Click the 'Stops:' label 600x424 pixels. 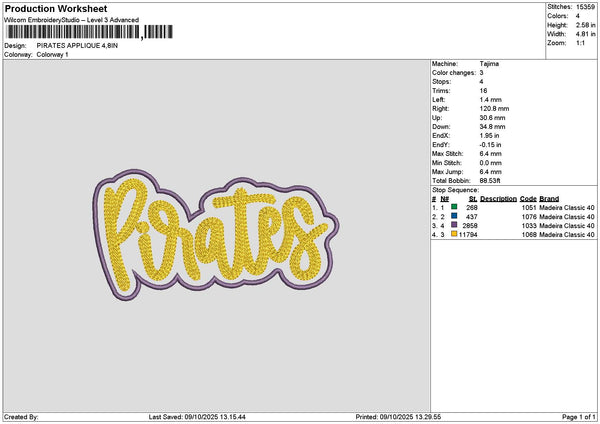[442, 82]
